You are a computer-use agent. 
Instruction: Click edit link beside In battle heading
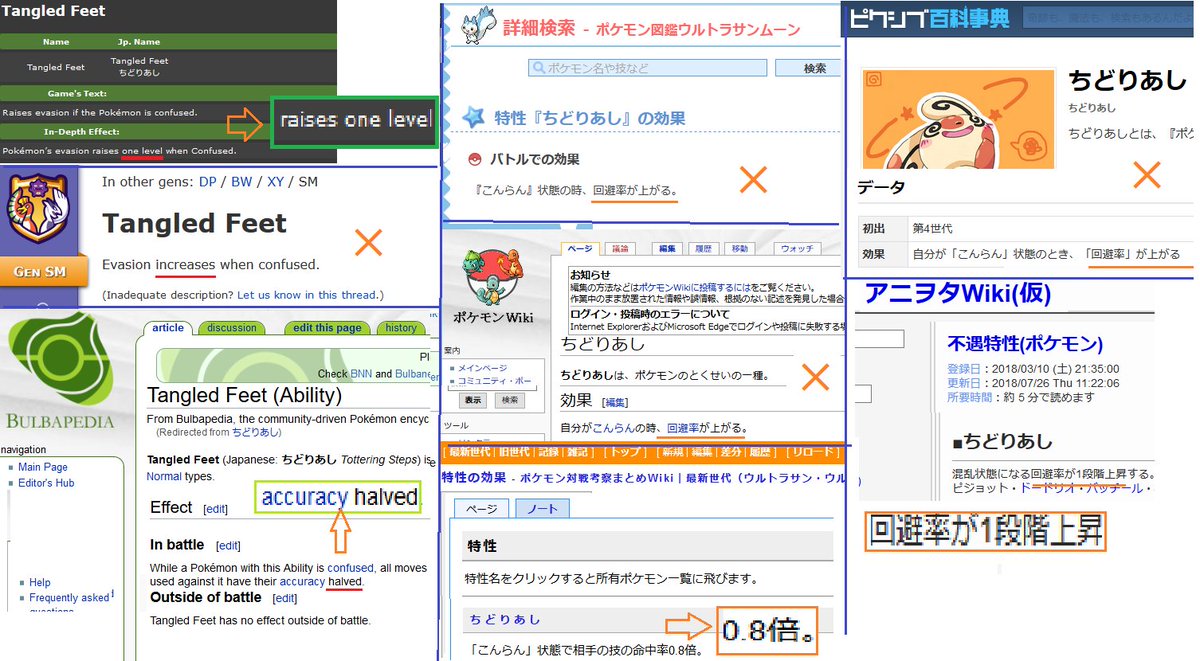[228, 545]
